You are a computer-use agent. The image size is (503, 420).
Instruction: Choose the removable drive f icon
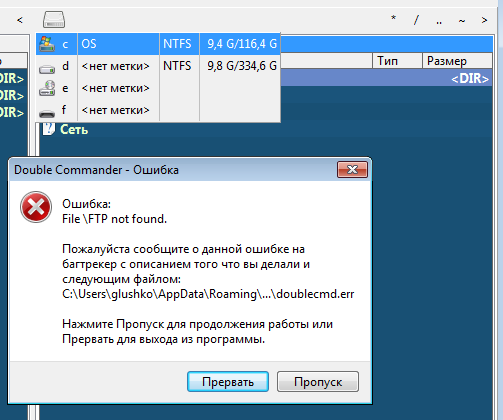tap(47, 113)
